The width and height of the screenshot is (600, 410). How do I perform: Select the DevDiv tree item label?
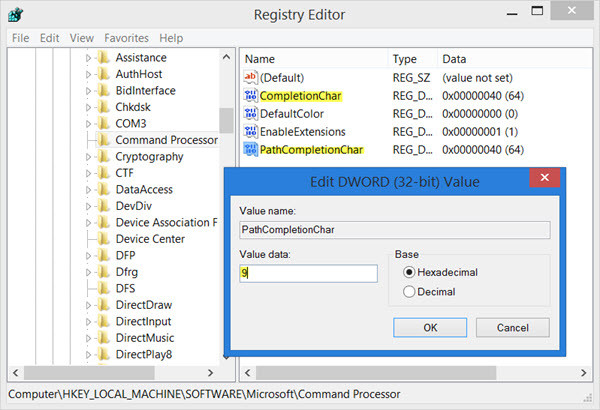click(x=134, y=206)
